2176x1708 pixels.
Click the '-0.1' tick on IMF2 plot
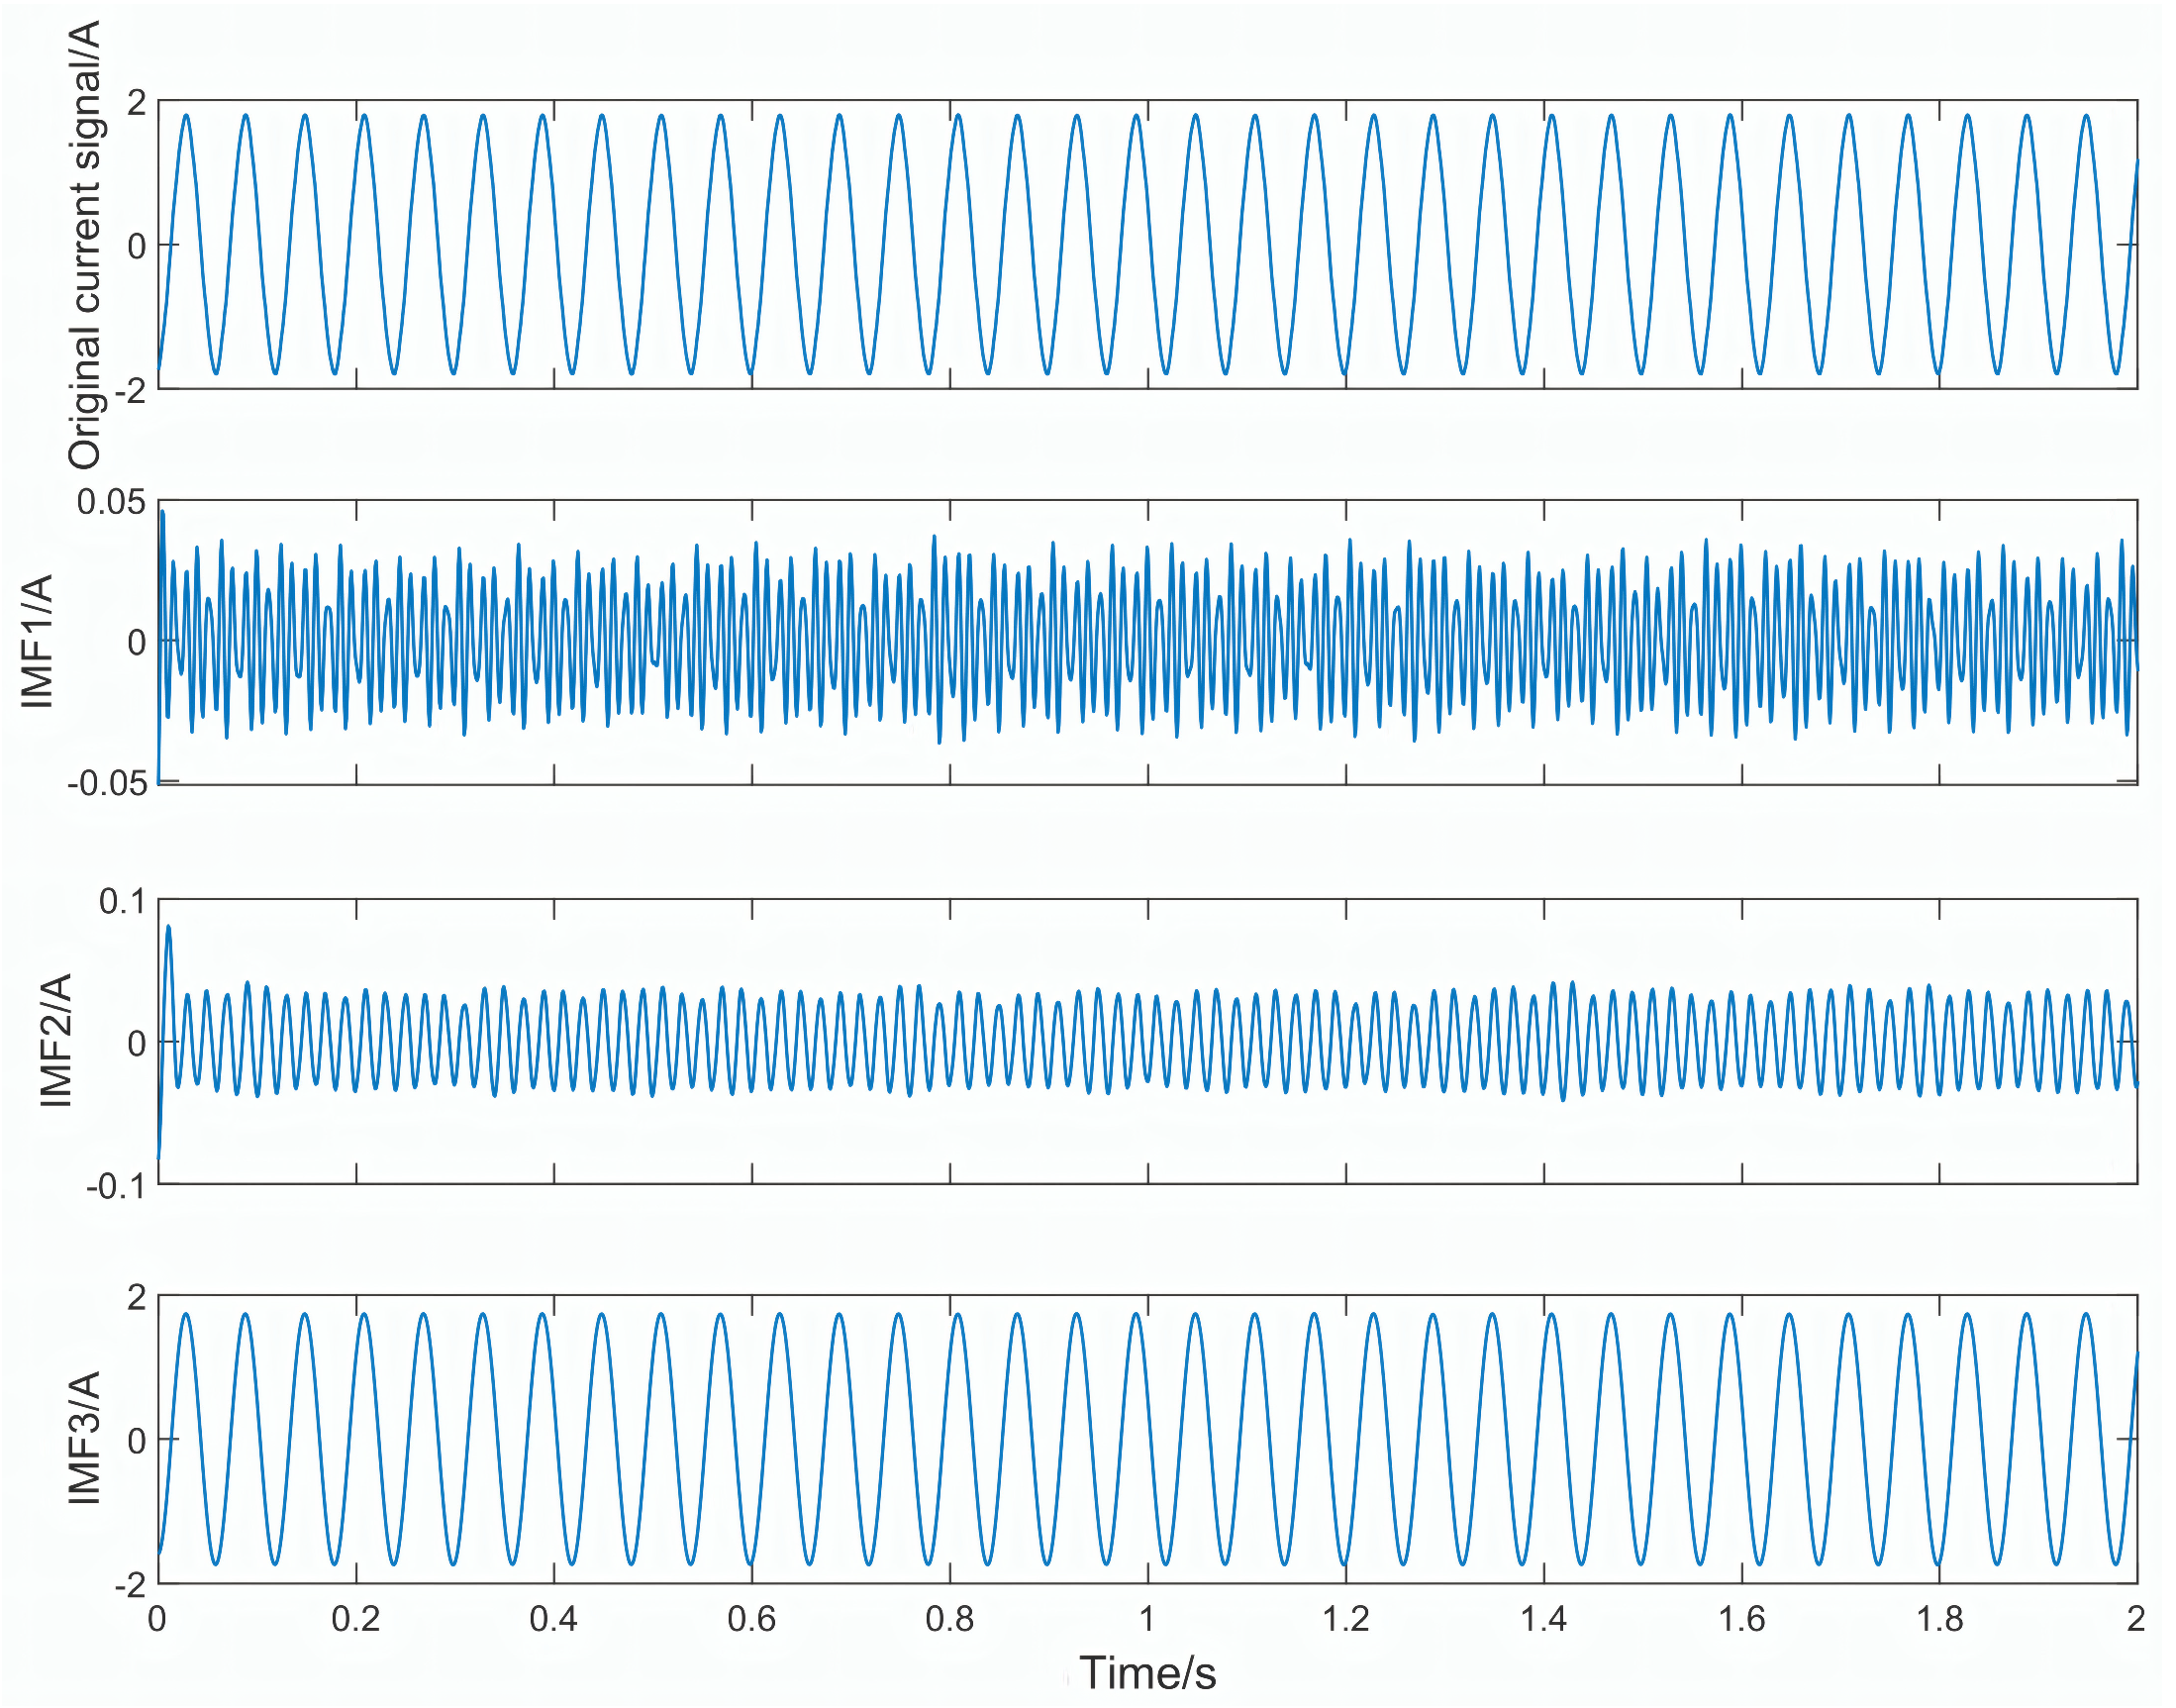point(116,1186)
